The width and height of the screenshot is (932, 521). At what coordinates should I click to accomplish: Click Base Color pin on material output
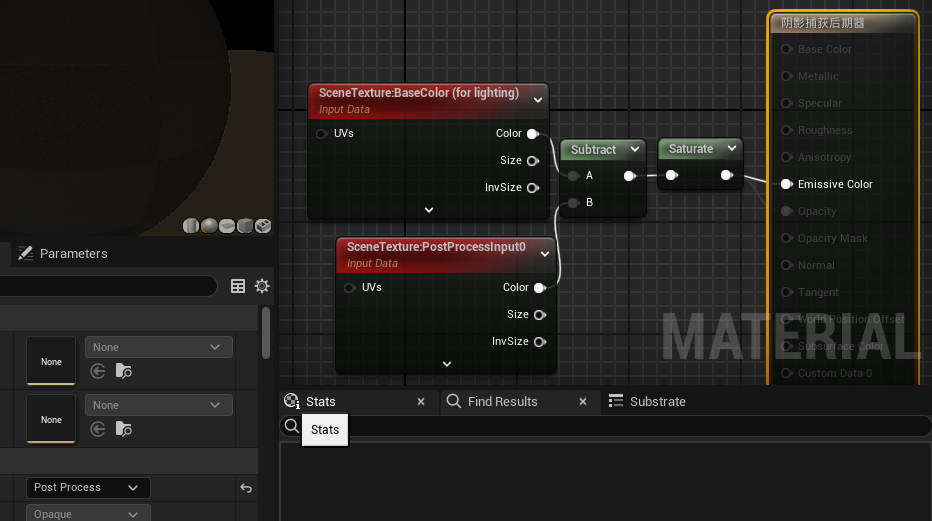[x=786, y=49]
